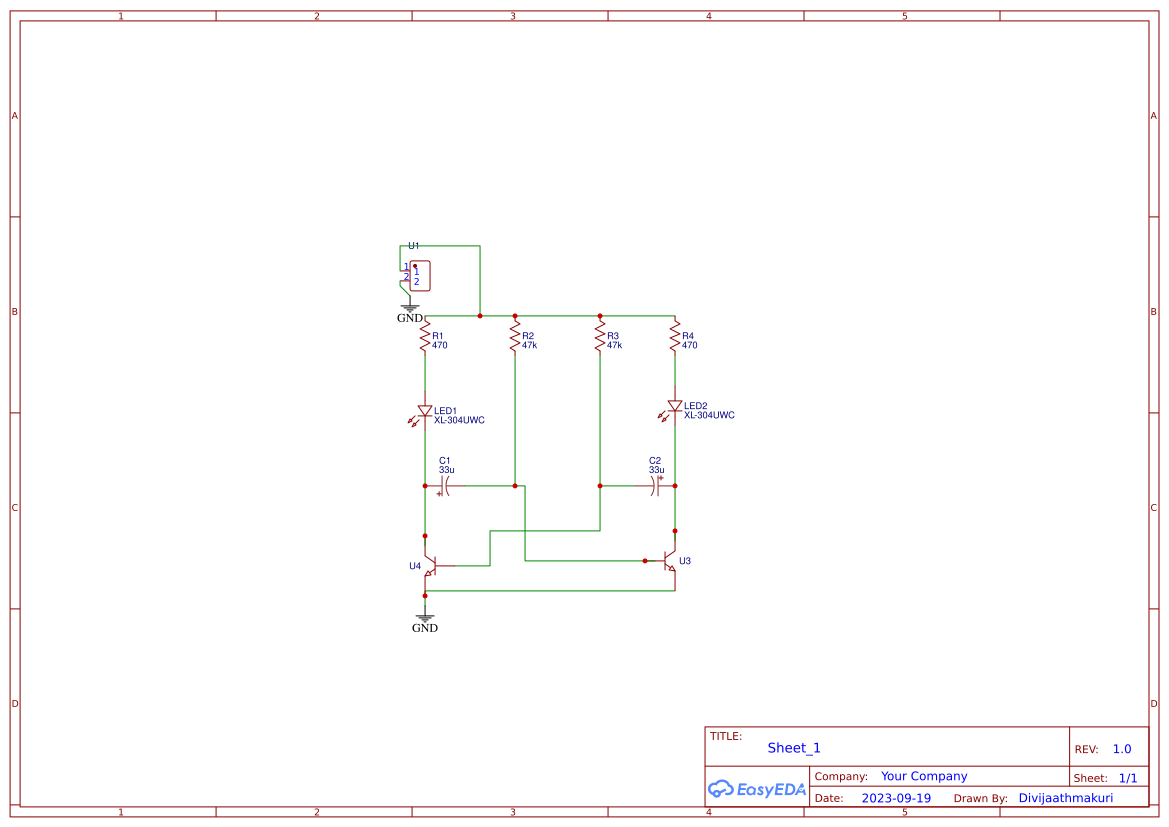This screenshot has height=827, width=1169.
Task: Click the Divijaathmakuri drawn-by name
Action: (x=1066, y=797)
